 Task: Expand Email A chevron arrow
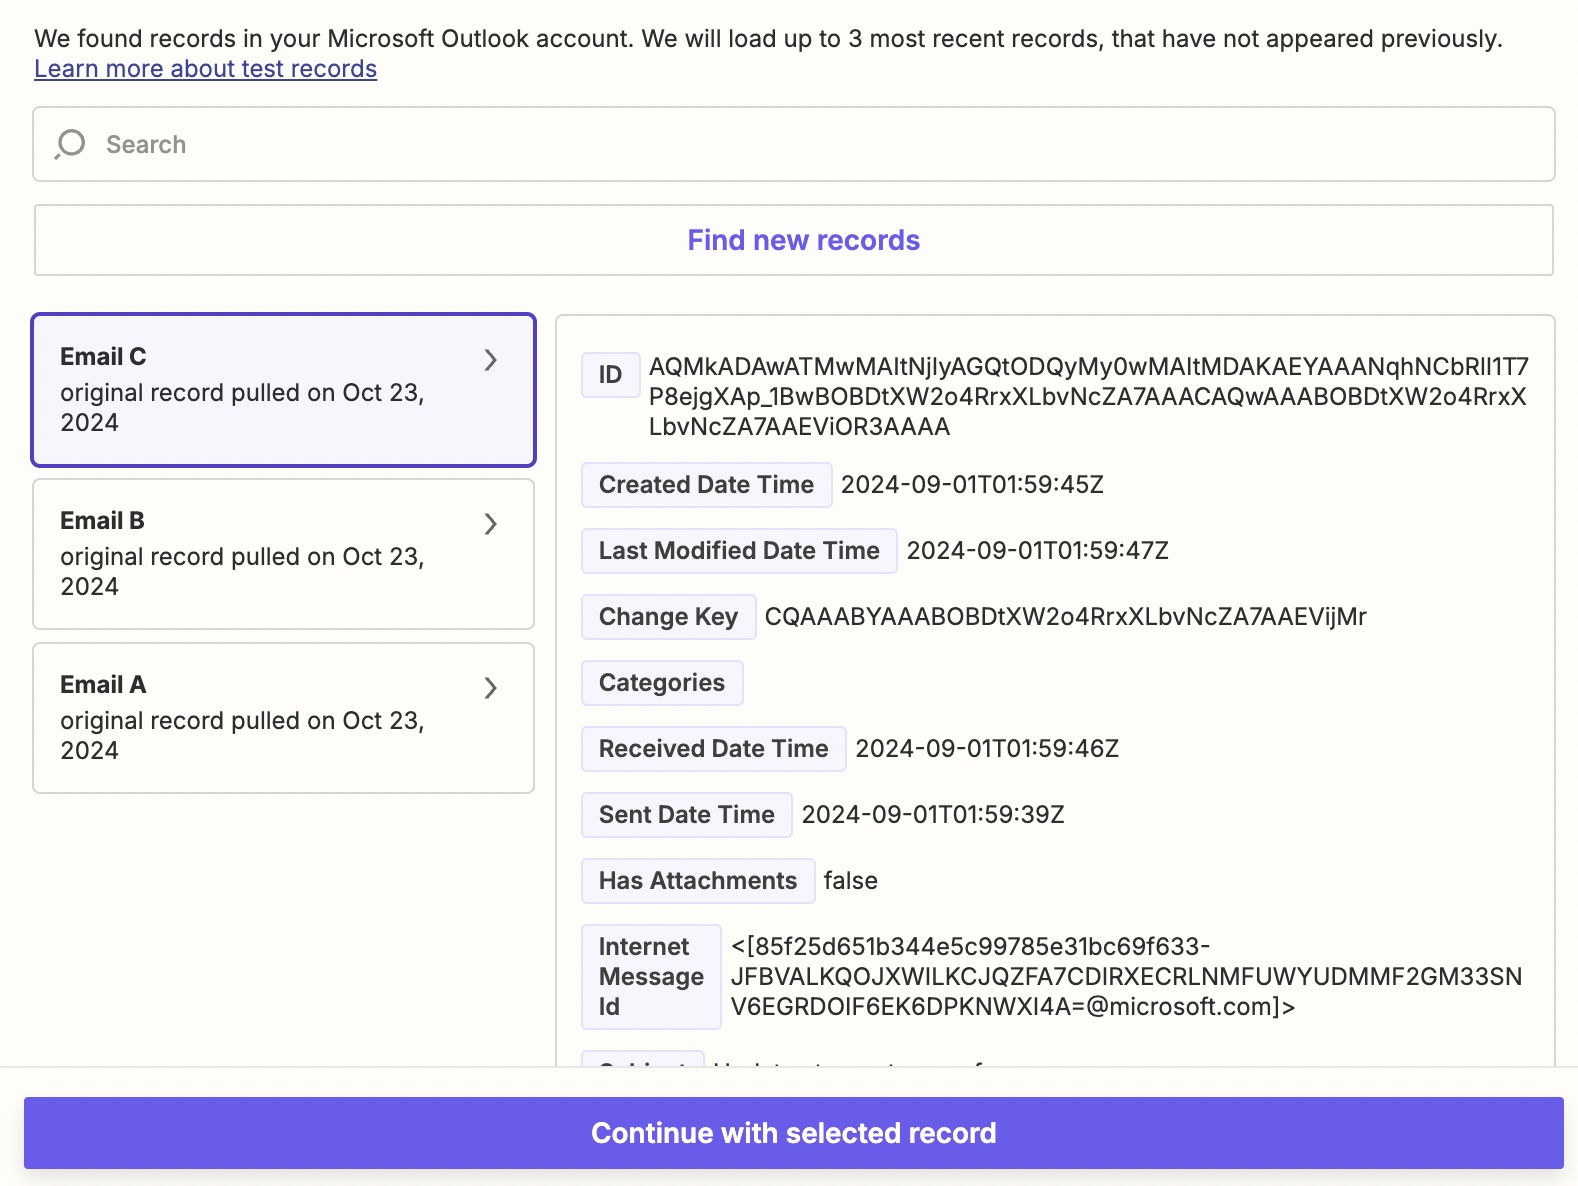[x=490, y=688]
